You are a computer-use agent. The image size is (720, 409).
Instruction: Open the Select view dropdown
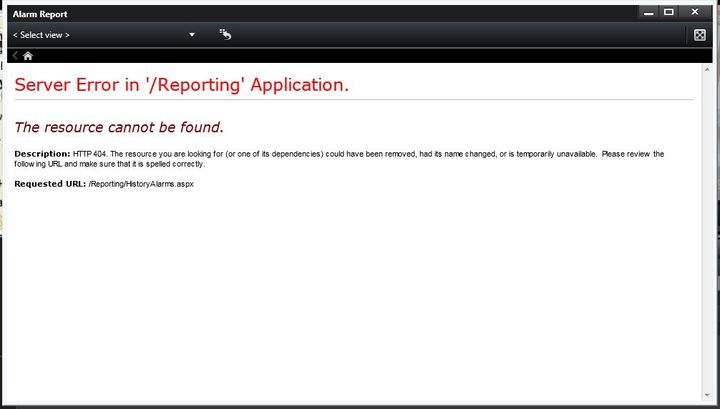(100, 35)
